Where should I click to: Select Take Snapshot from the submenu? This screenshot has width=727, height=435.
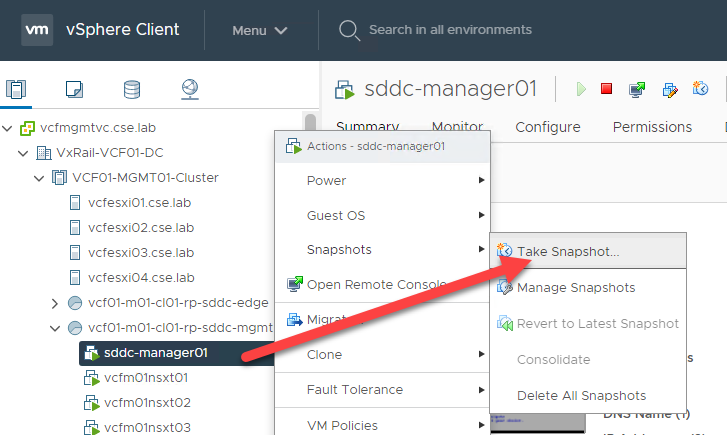tap(567, 251)
